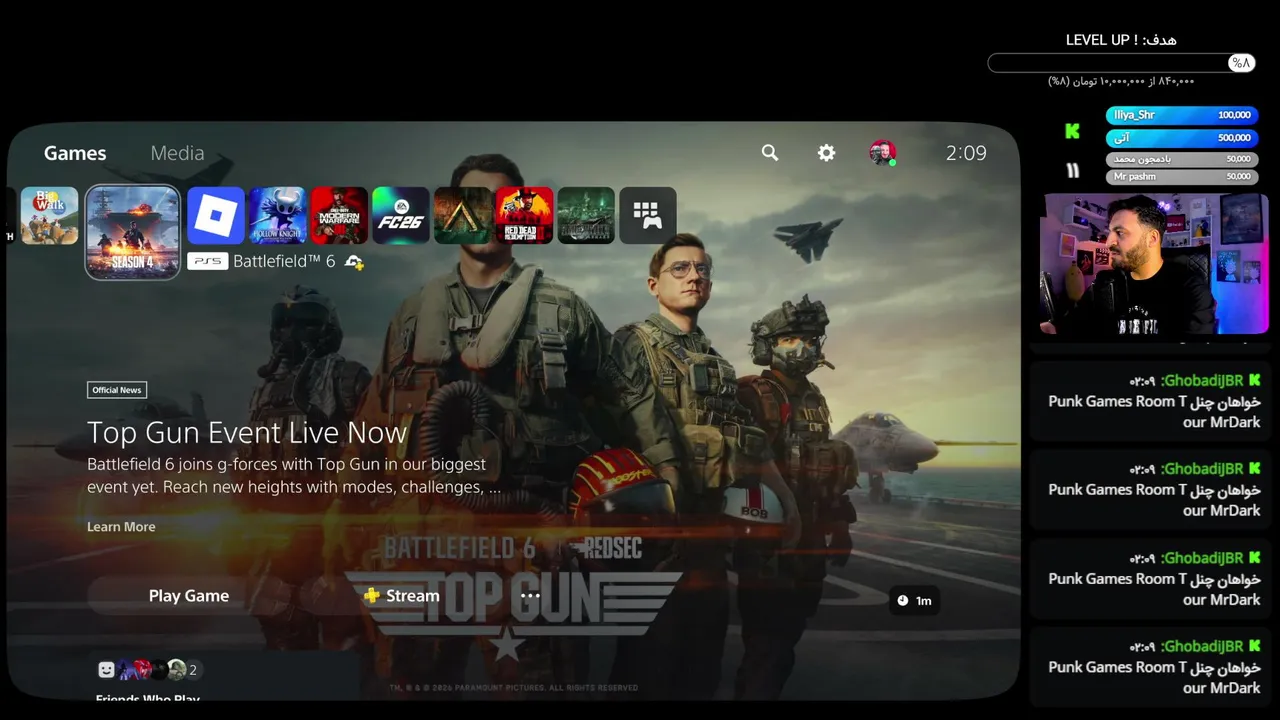1280x720 pixels.
Task: Select the Hollow Knight game tile
Action: (x=278, y=215)
